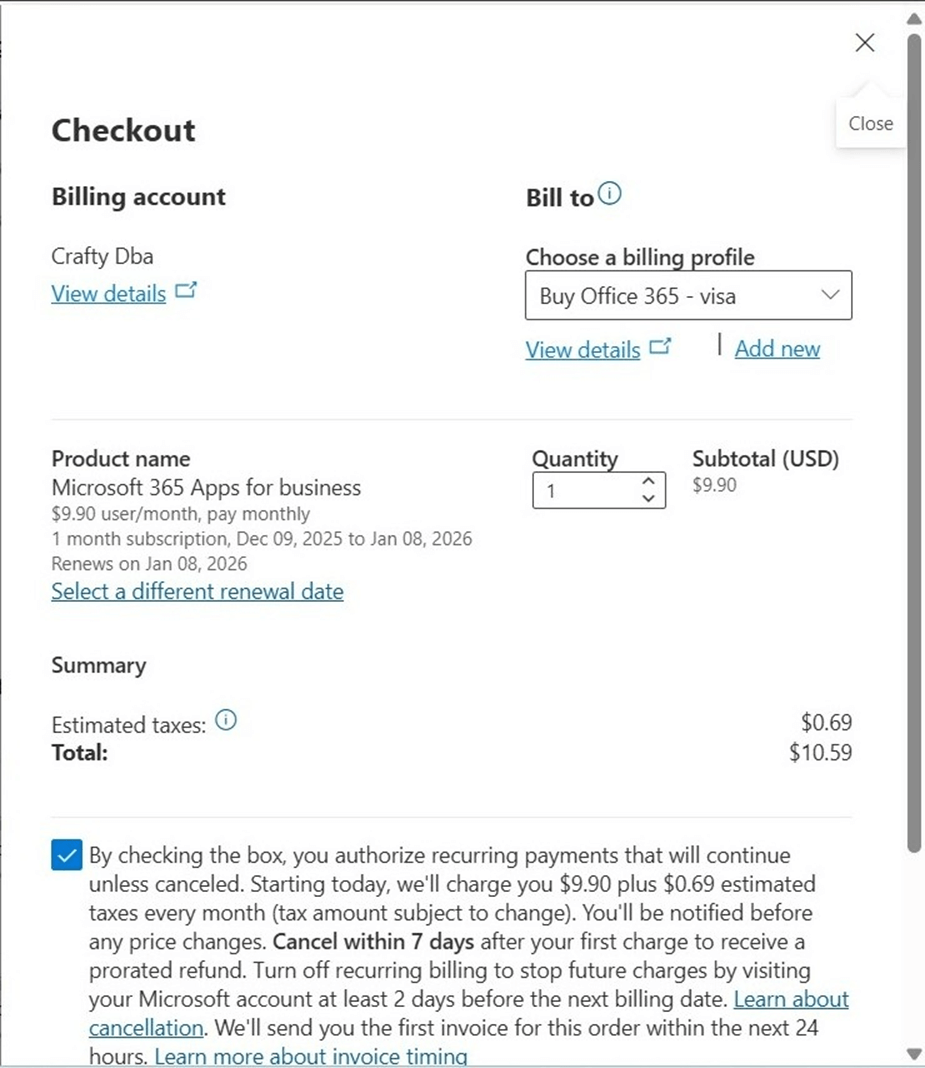The image size is (925, 1068).
Task: Open Learn about cancellation link
Action: click(791, 999)
